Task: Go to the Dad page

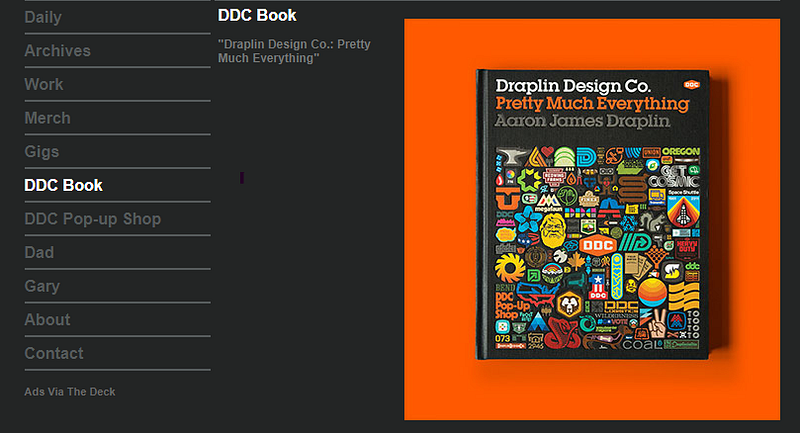Action: 39,253
